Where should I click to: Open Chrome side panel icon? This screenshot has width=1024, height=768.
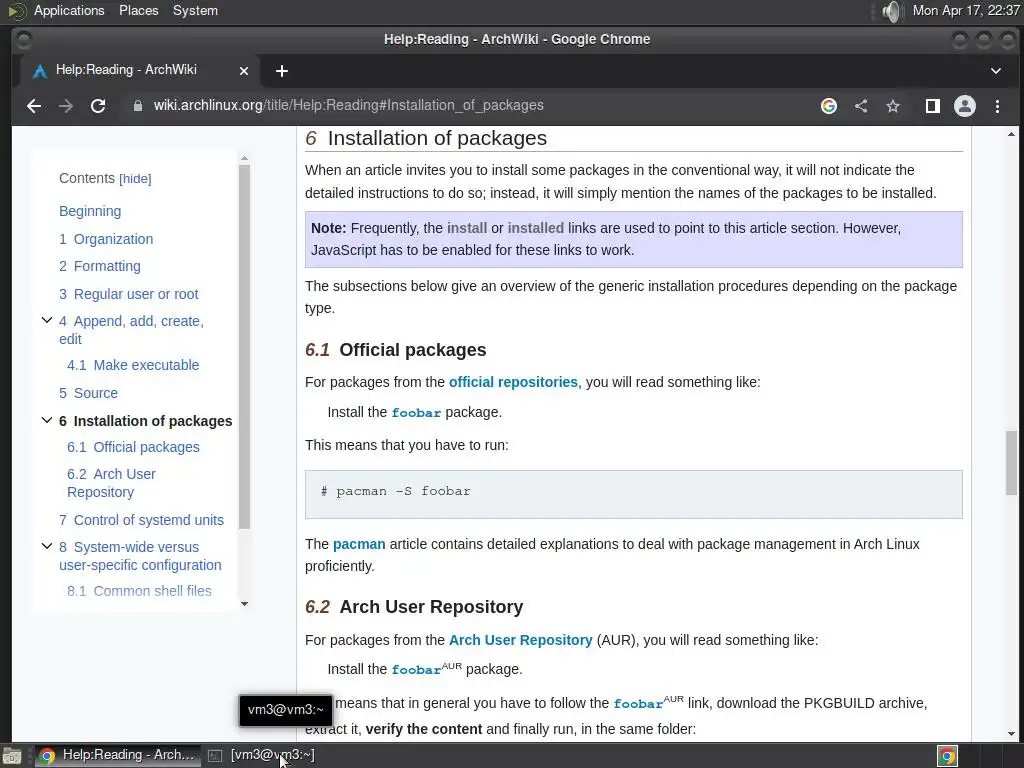pos(933,106)
